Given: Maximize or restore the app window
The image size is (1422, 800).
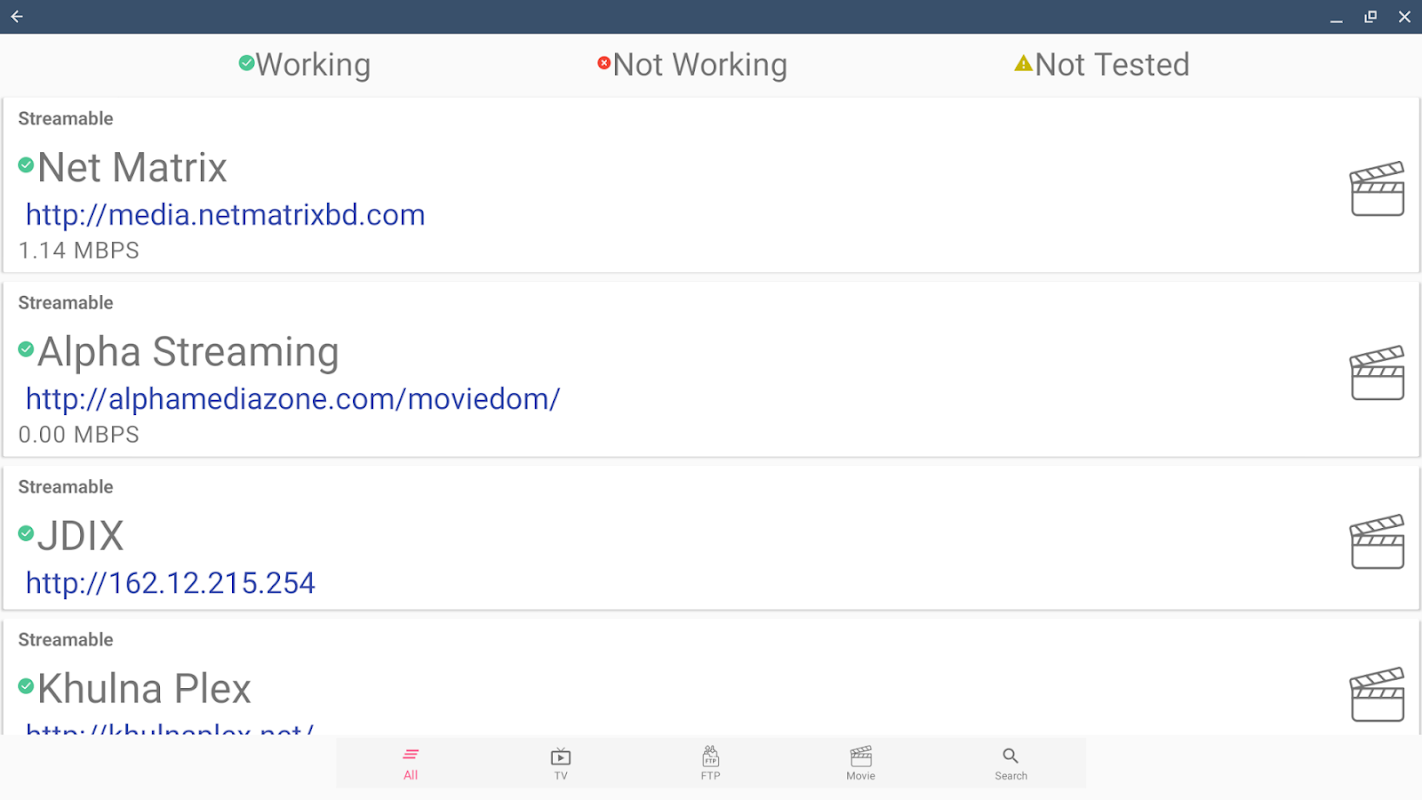Looking at the screenshot, I should tap(1371, 17).
